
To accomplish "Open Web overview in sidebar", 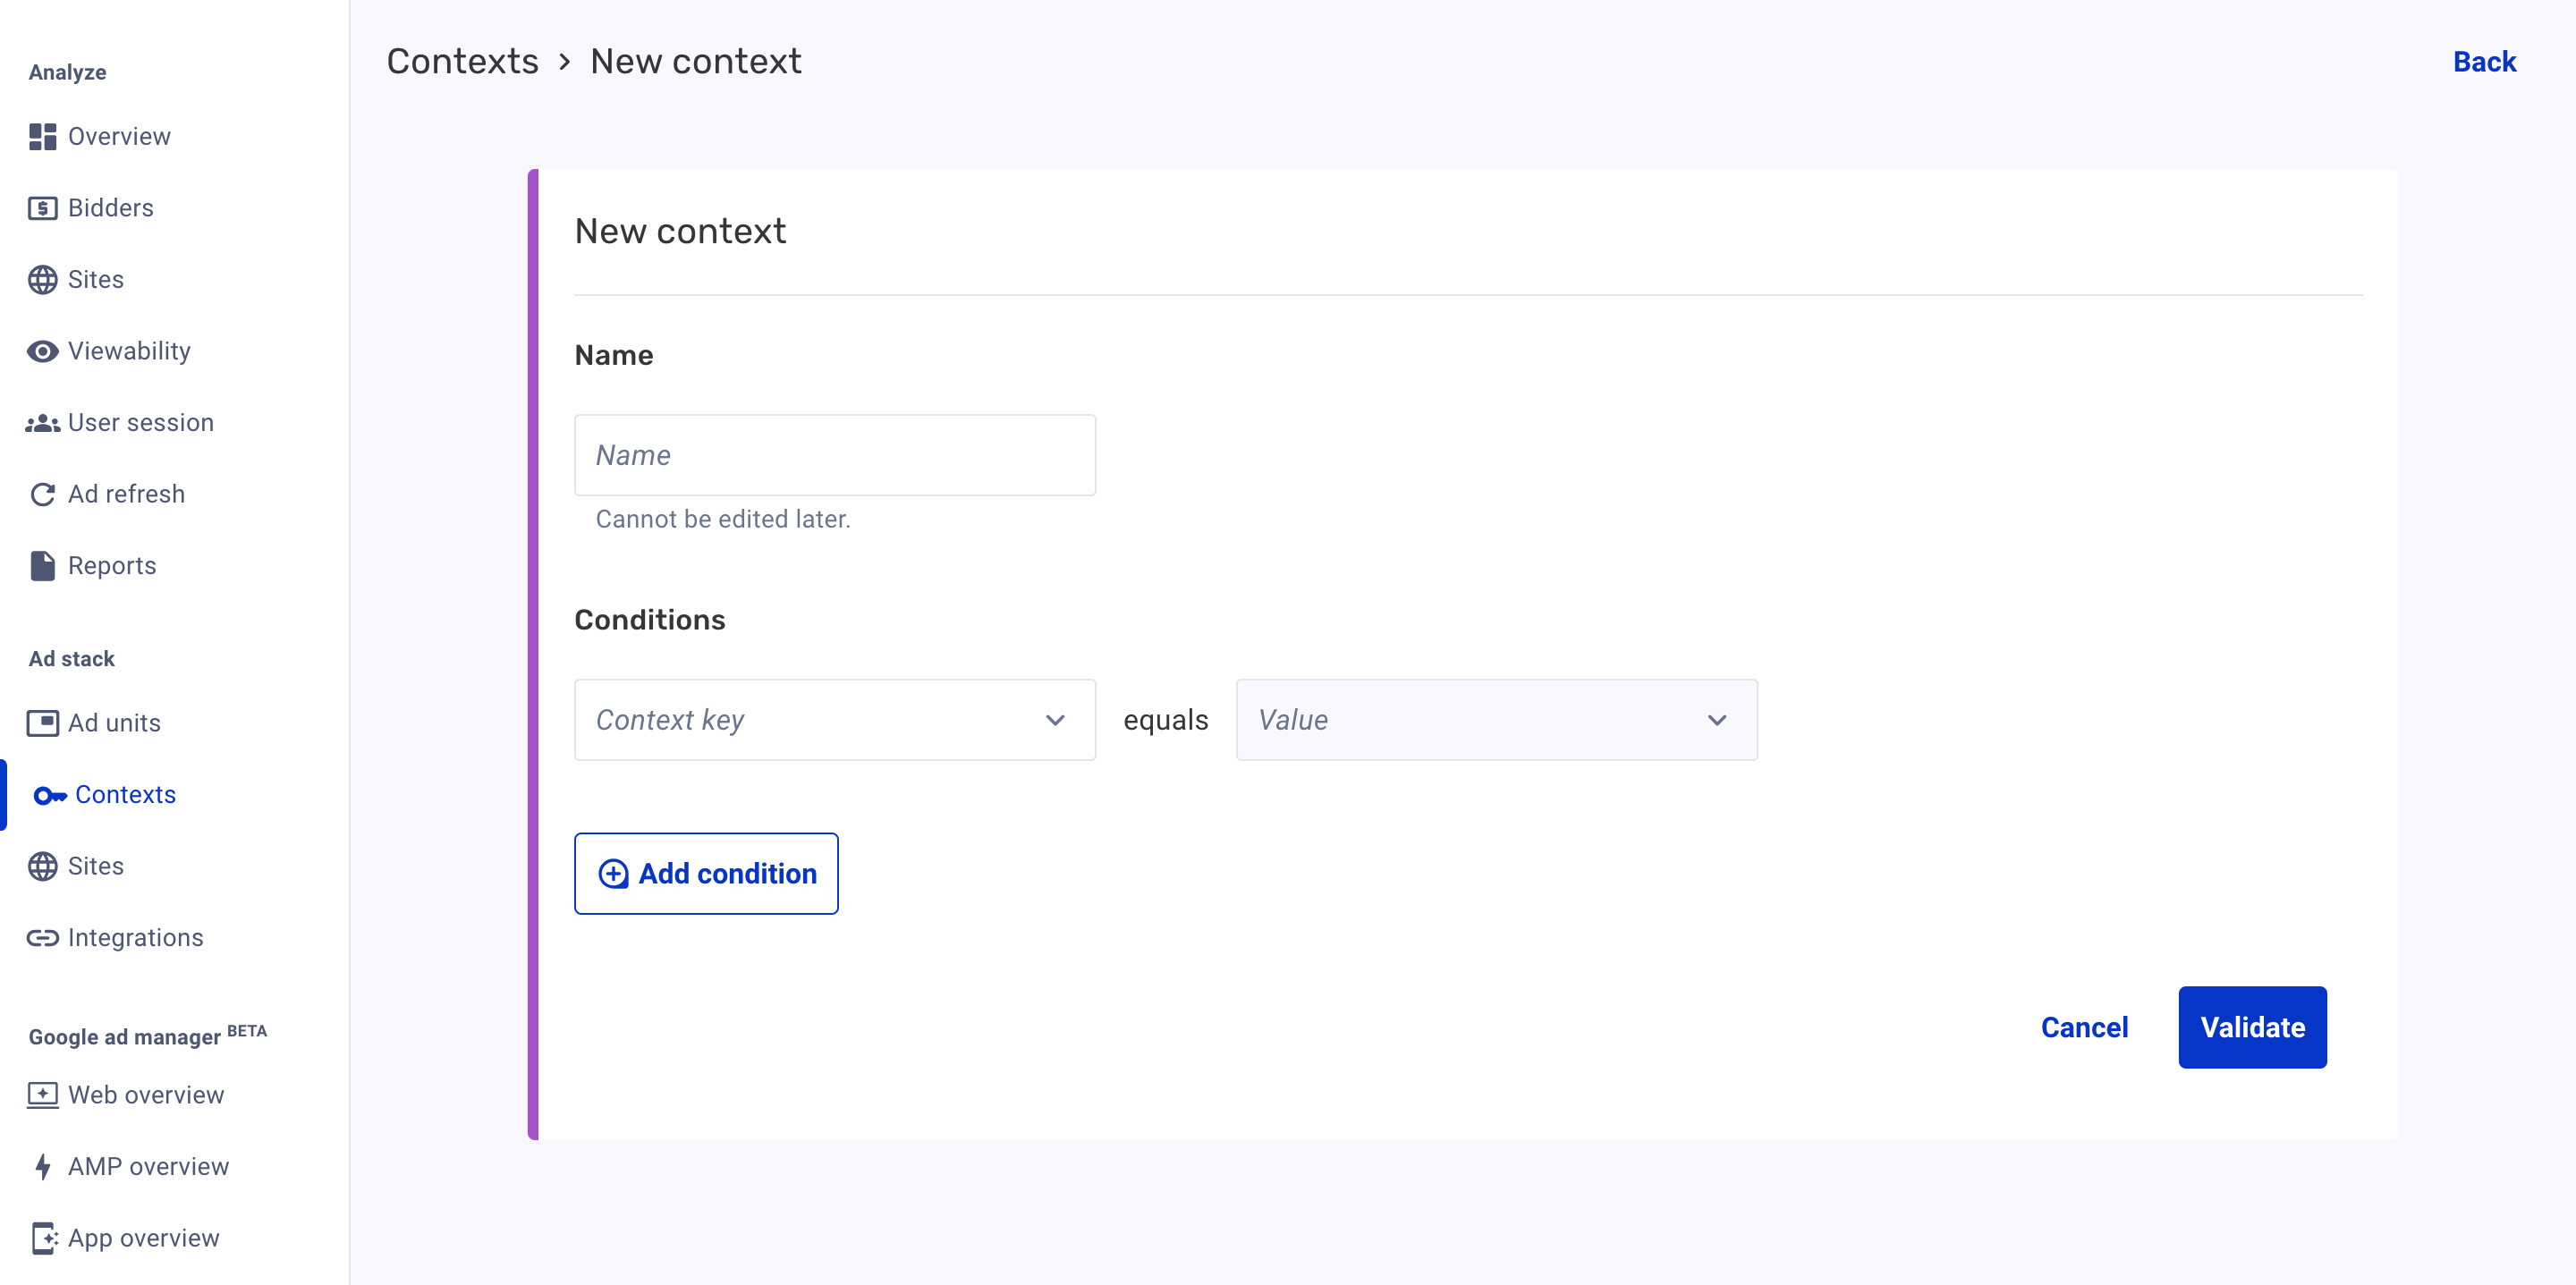I will click(x=145, y=1095).
